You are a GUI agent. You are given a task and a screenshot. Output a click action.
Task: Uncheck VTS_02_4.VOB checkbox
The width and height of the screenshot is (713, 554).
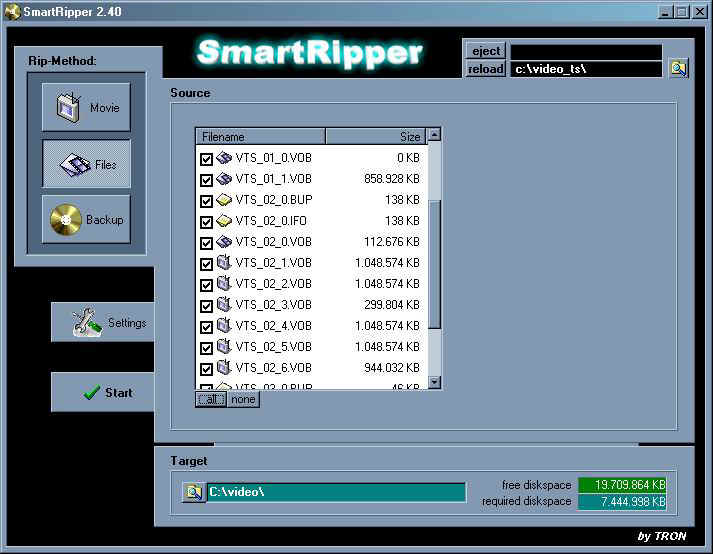pyautogui.click(x=206, y=327)
